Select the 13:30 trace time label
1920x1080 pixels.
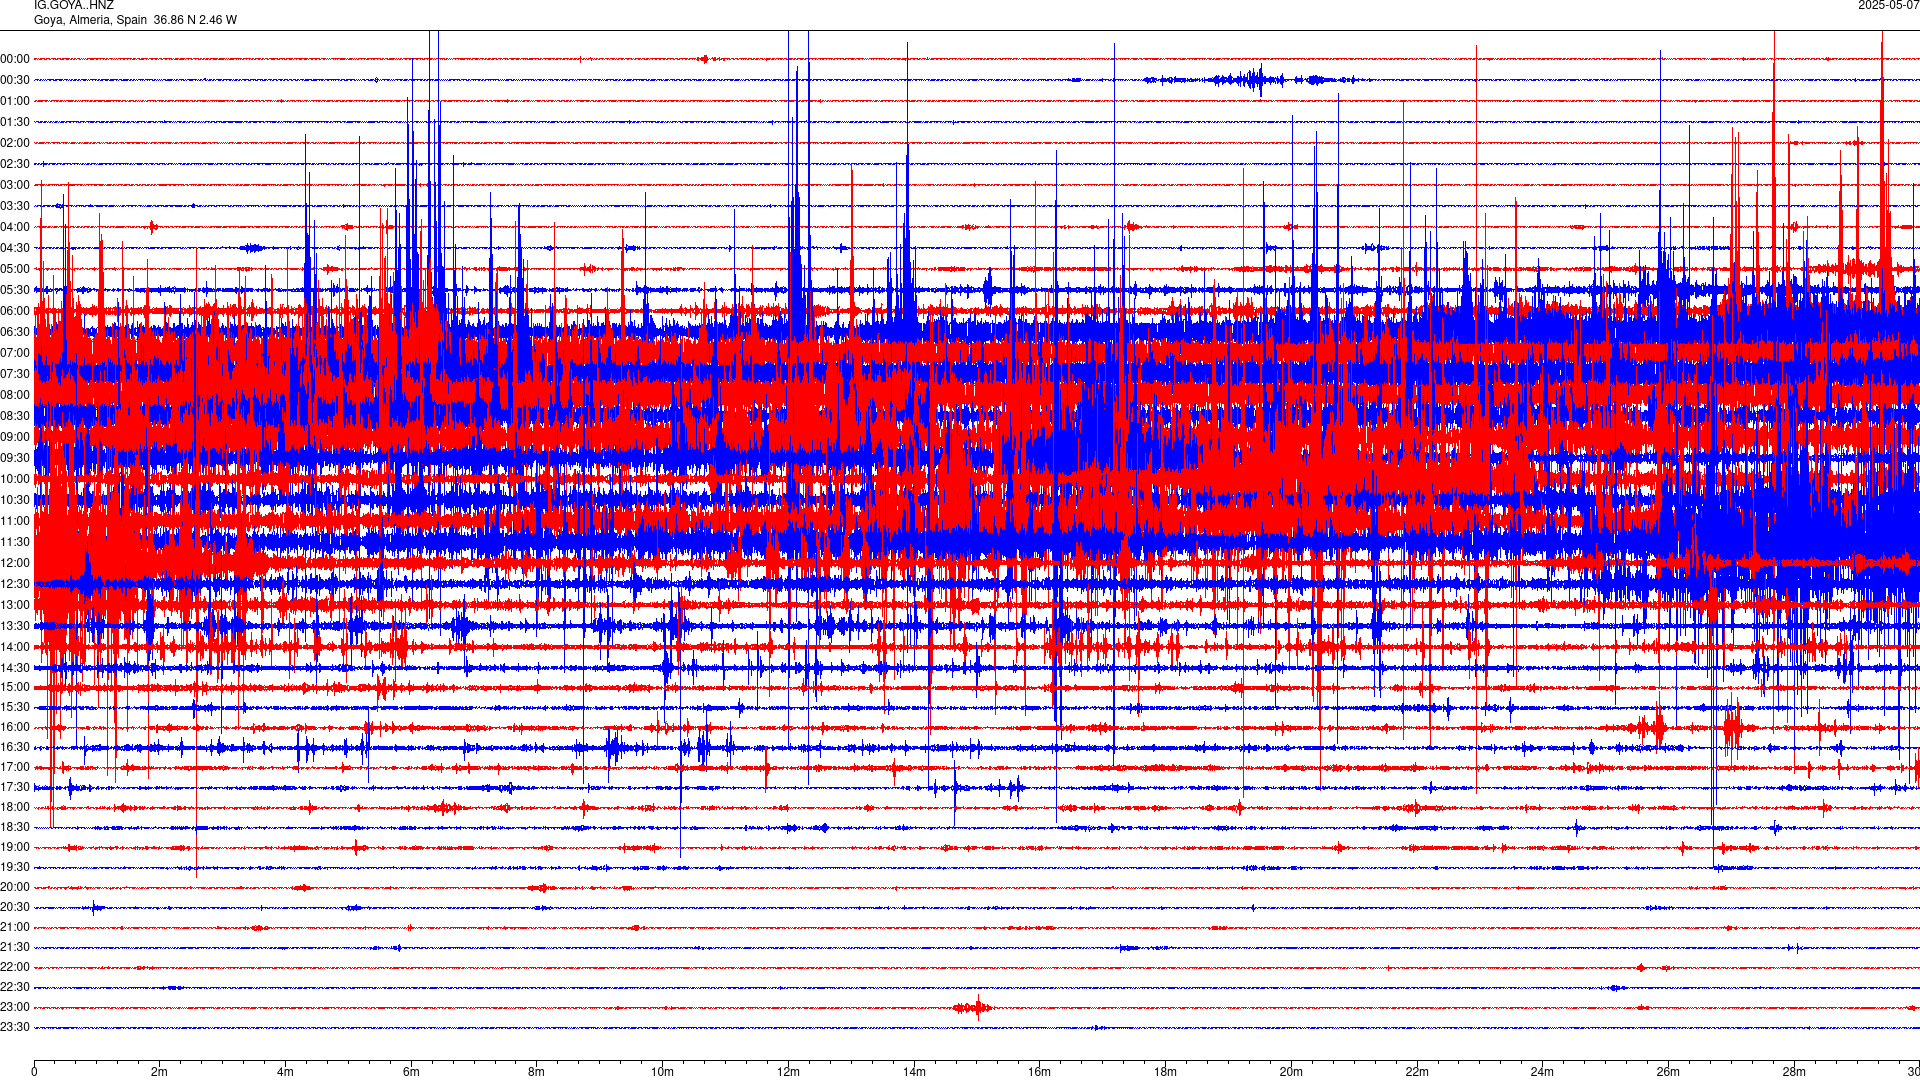click(15, 626)
